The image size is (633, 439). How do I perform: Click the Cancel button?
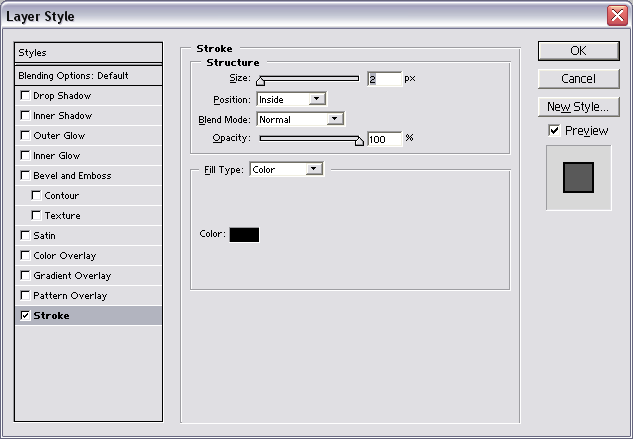[x=579, y=79]
